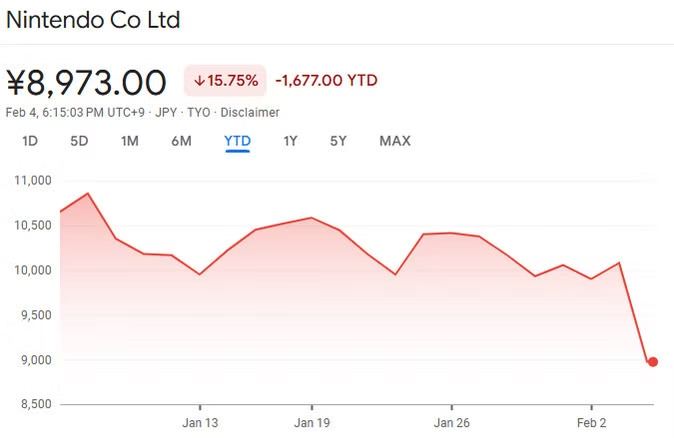Click the Jan 26 date label
This screenshot has height=438, width=674.
click(452, 421)
